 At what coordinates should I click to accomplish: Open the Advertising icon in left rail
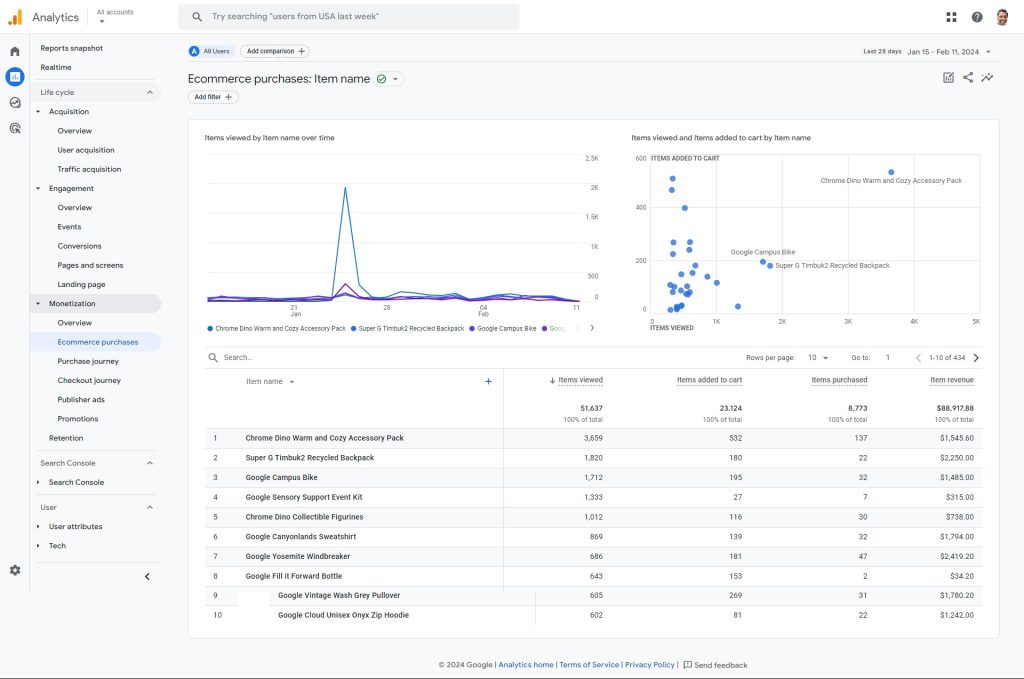coord(14,128)
